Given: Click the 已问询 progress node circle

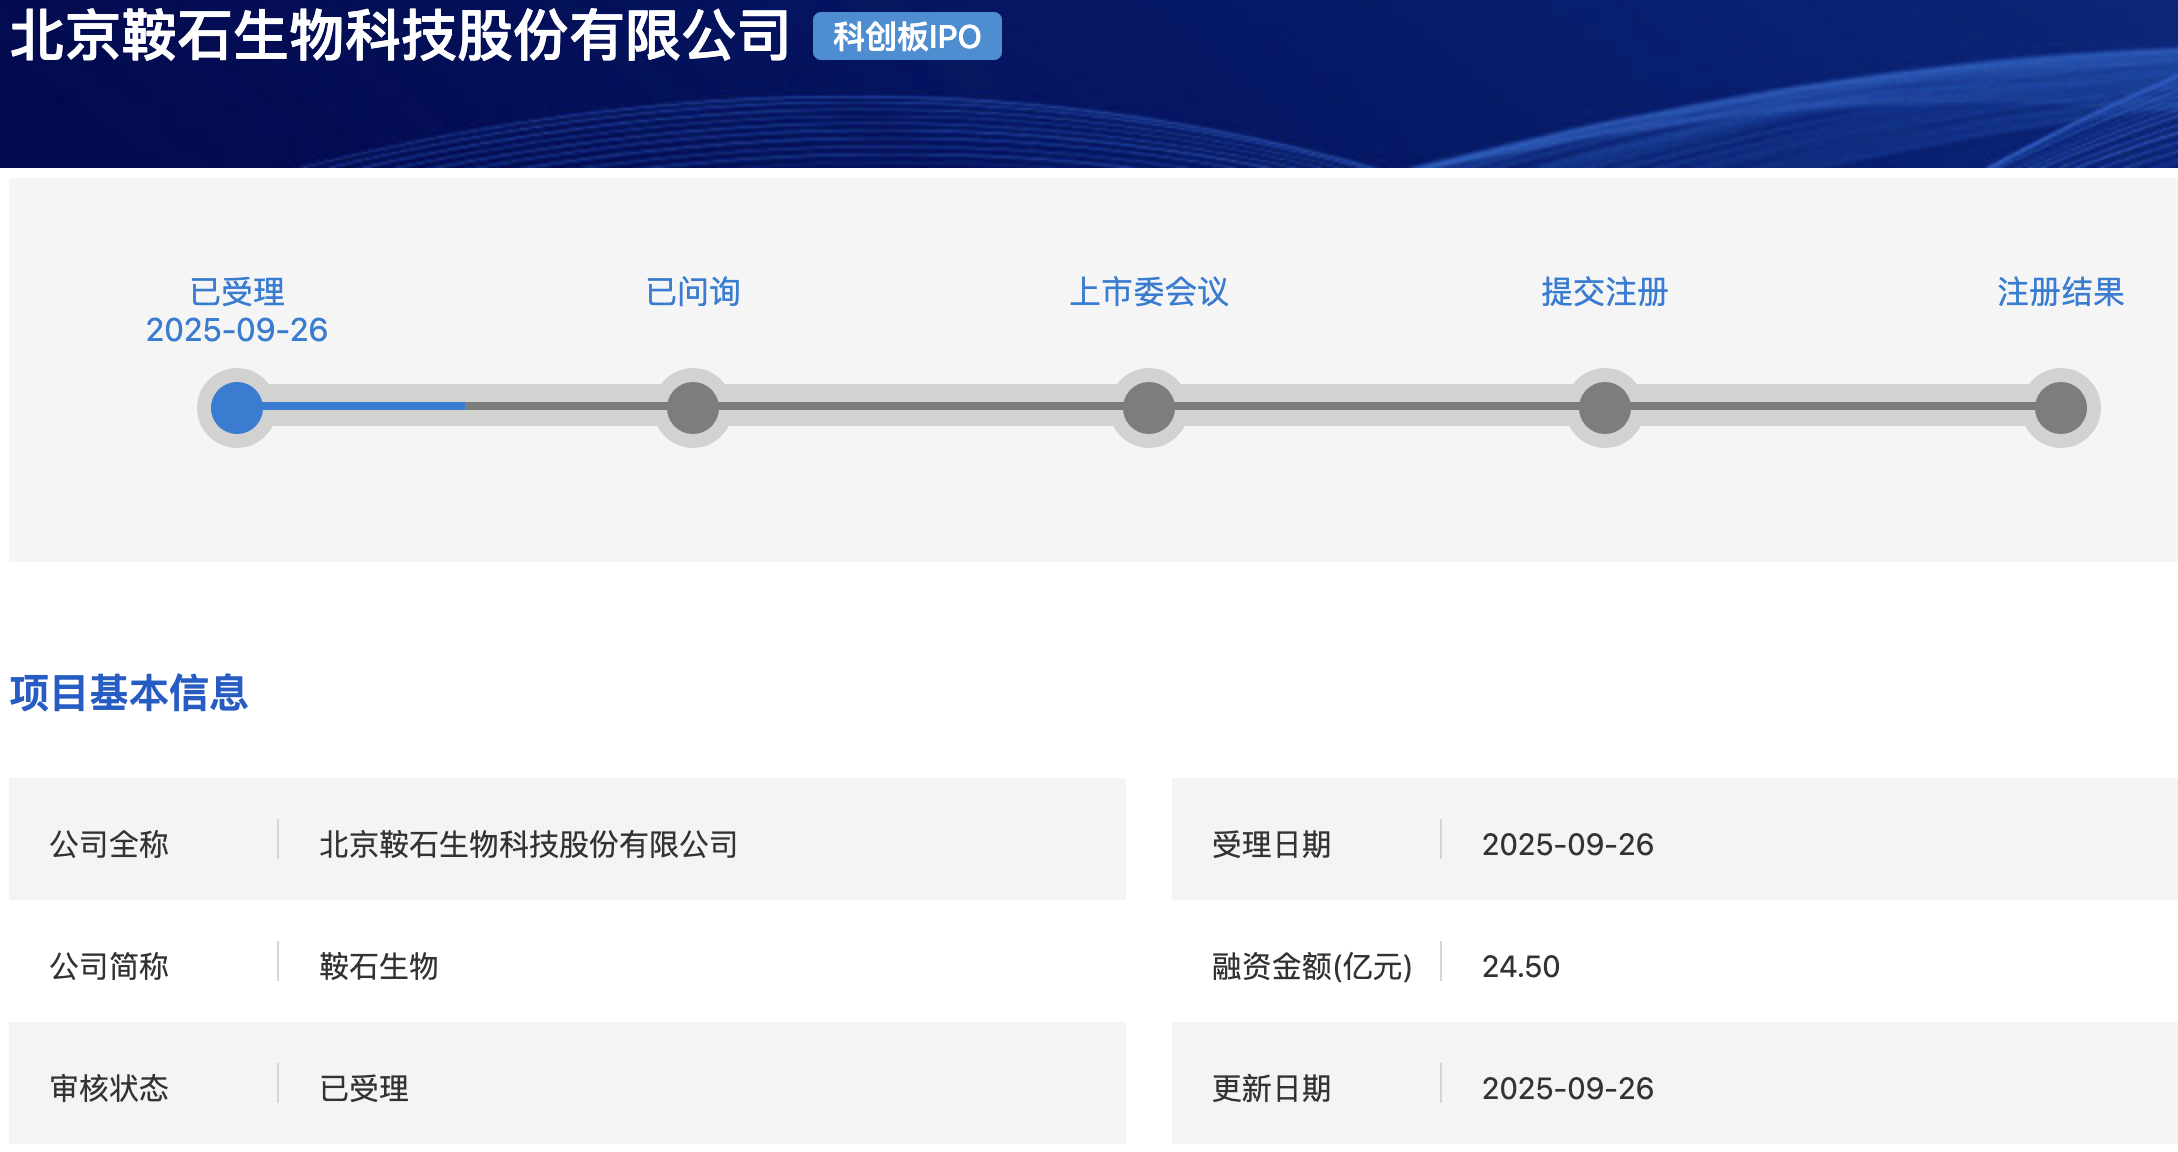Looking at the screenshot, I should tap(693, 408).
